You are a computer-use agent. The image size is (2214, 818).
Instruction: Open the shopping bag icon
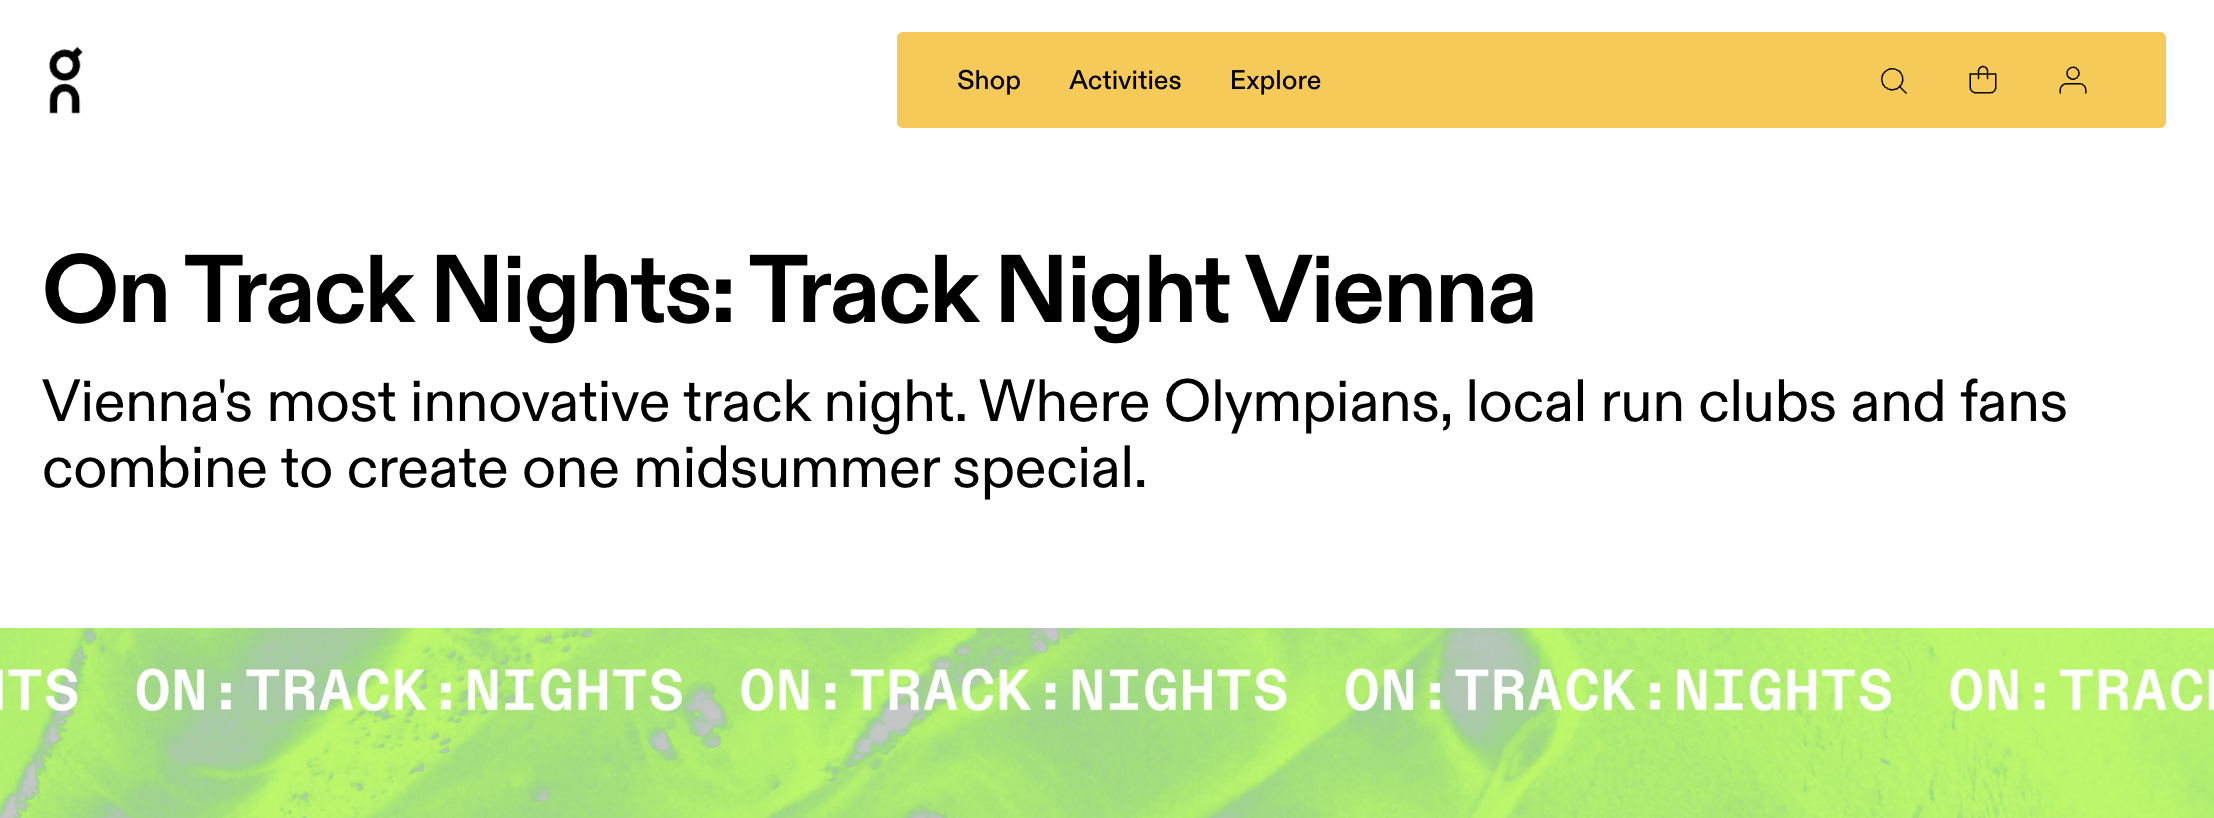pyautogui.click(x=1982, y=80)
